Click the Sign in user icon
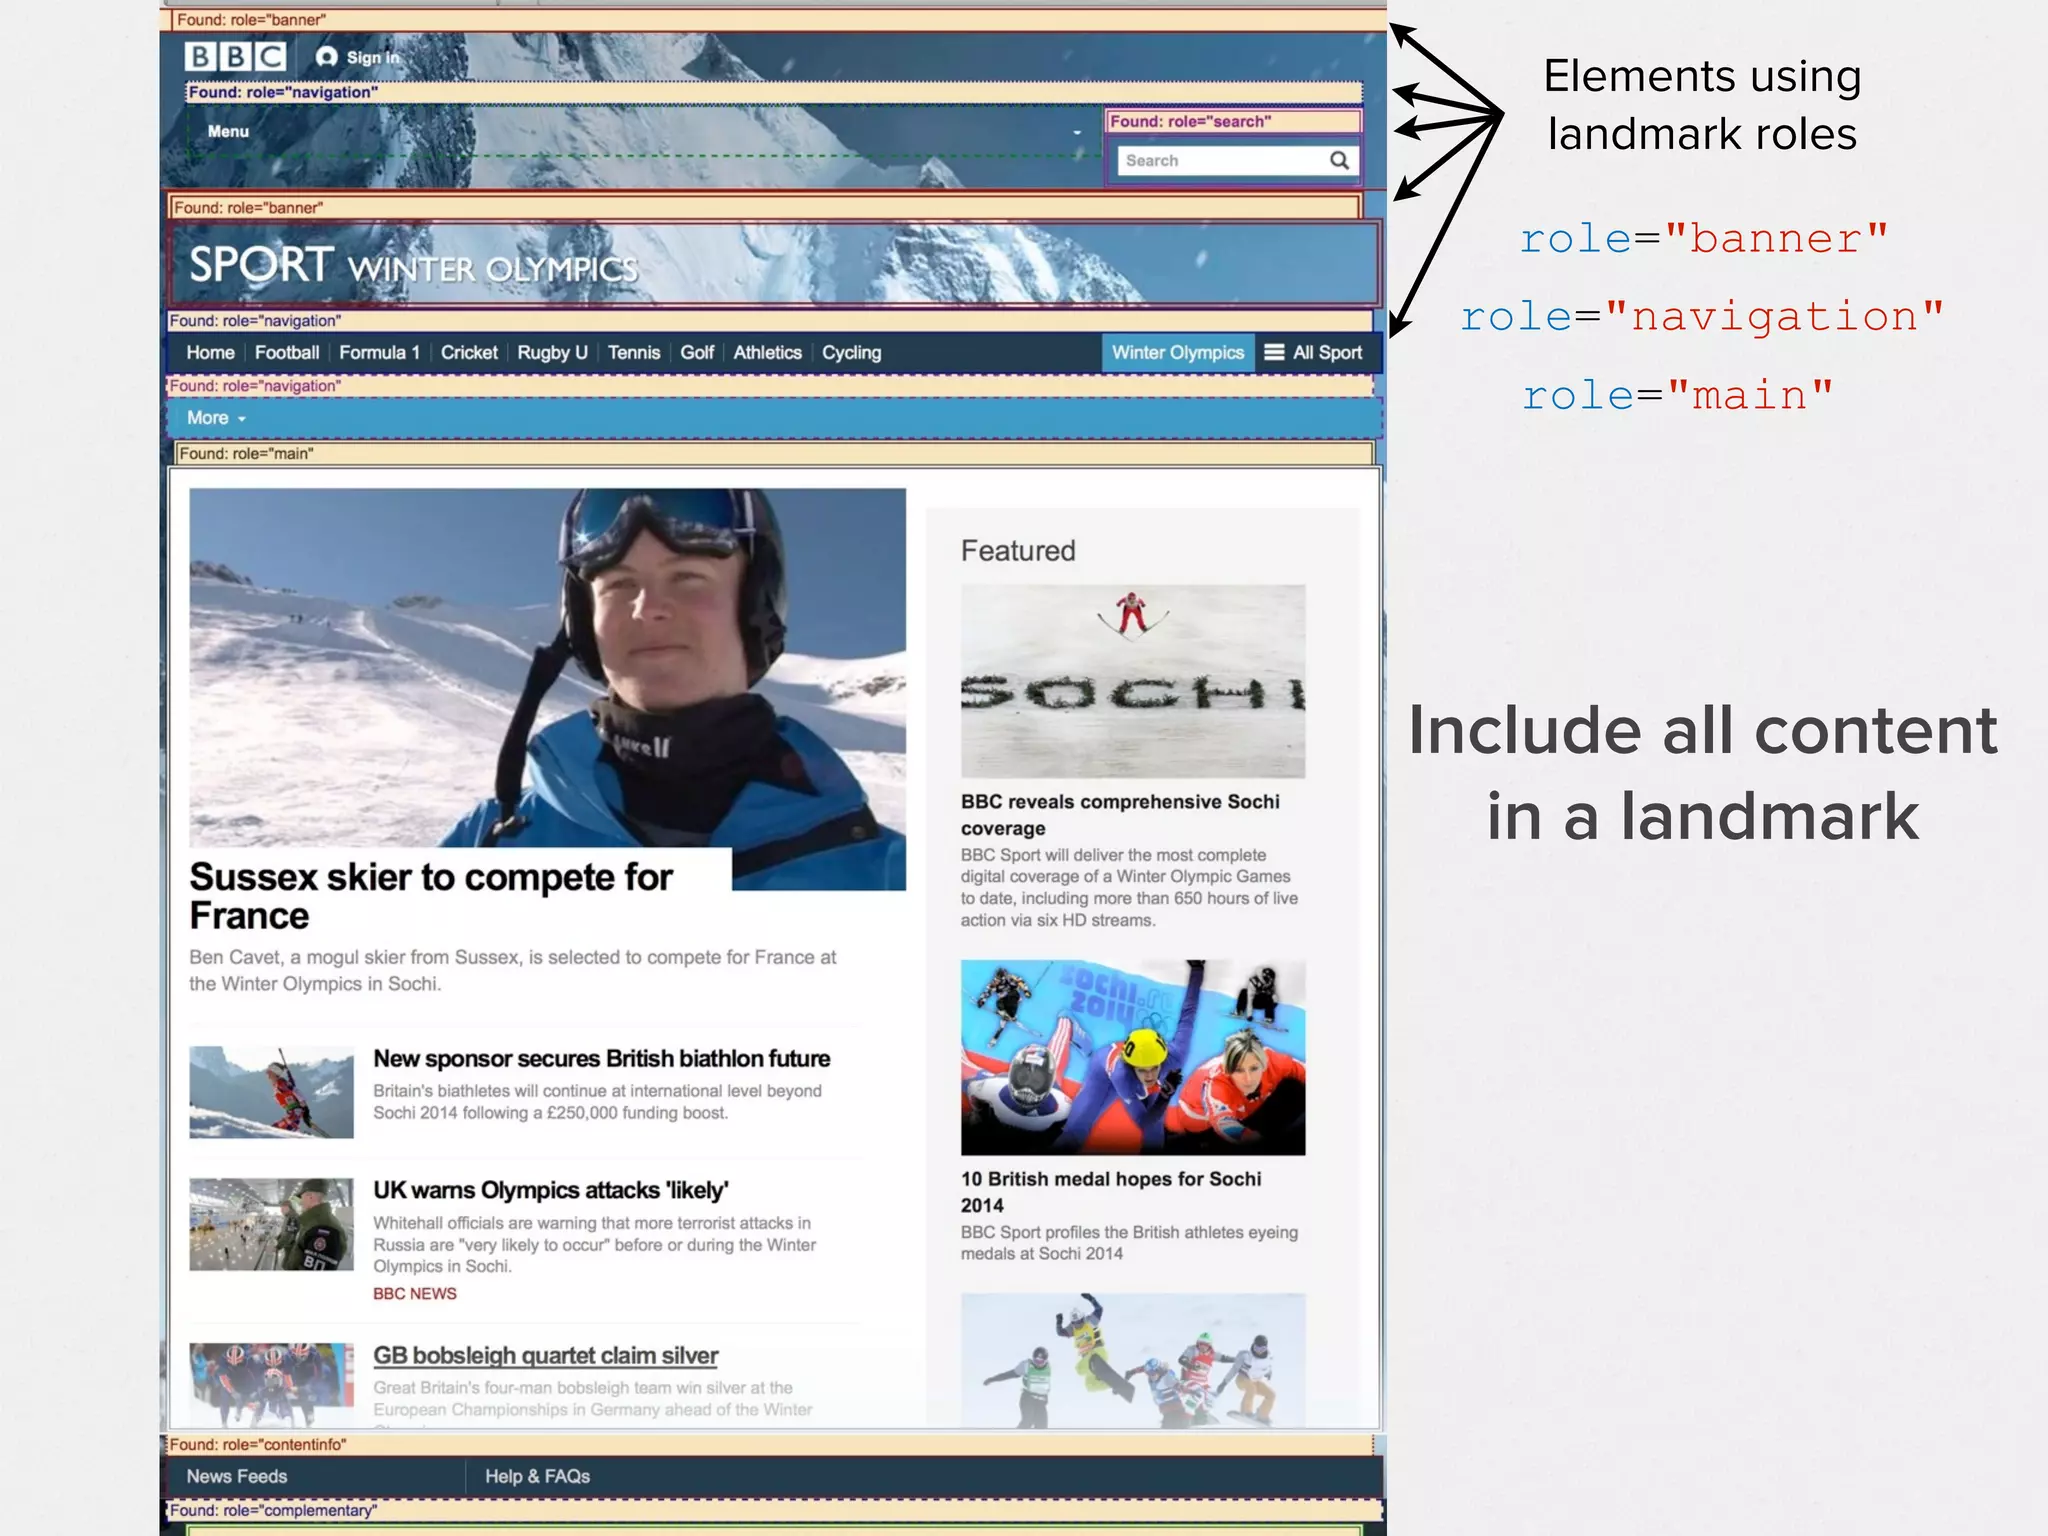 click(x=326, y=57)
